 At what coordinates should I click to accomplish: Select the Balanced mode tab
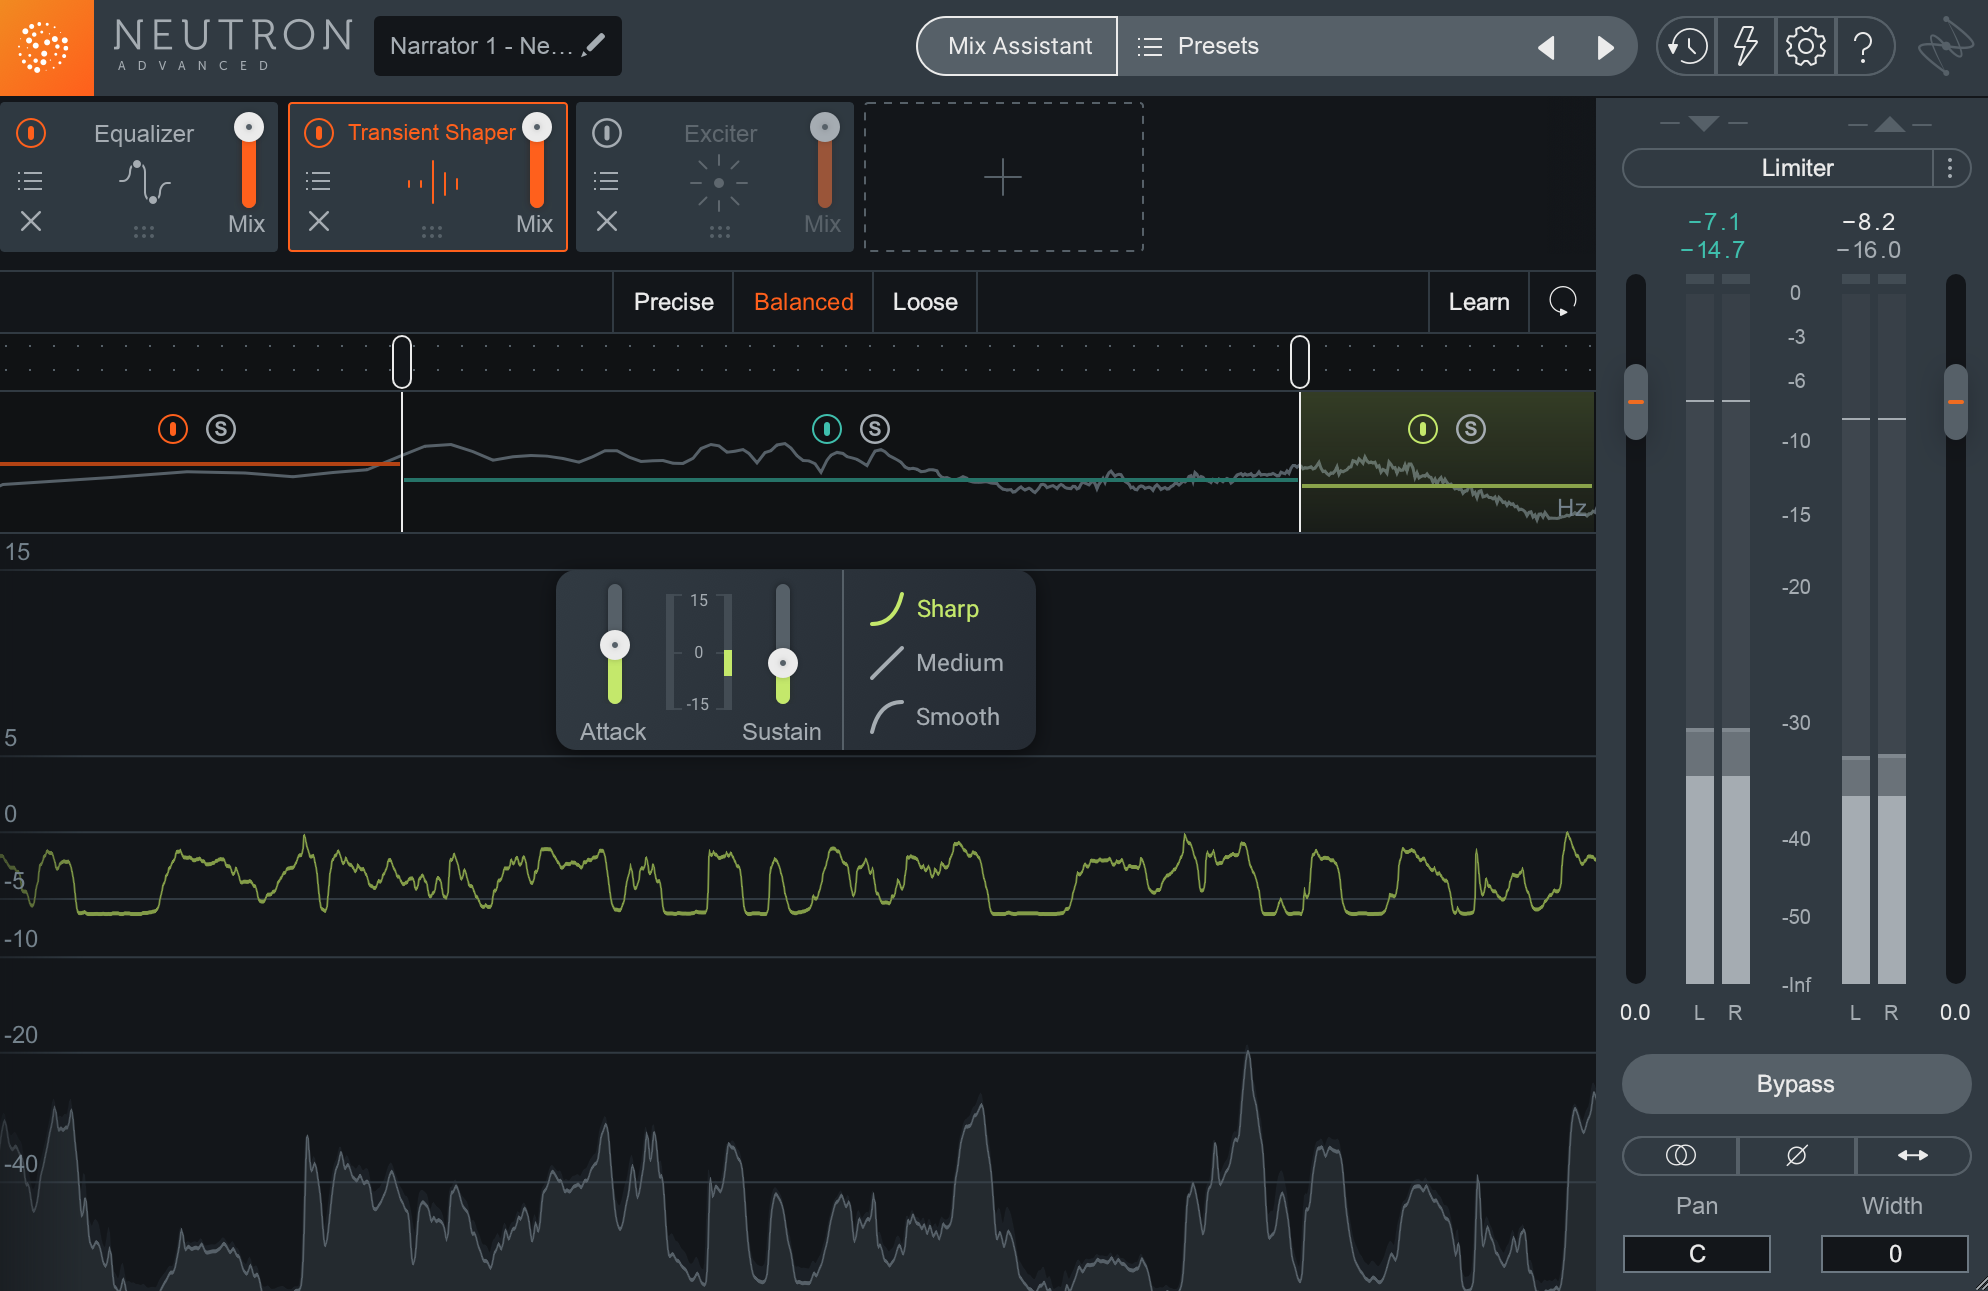(803, 302)
